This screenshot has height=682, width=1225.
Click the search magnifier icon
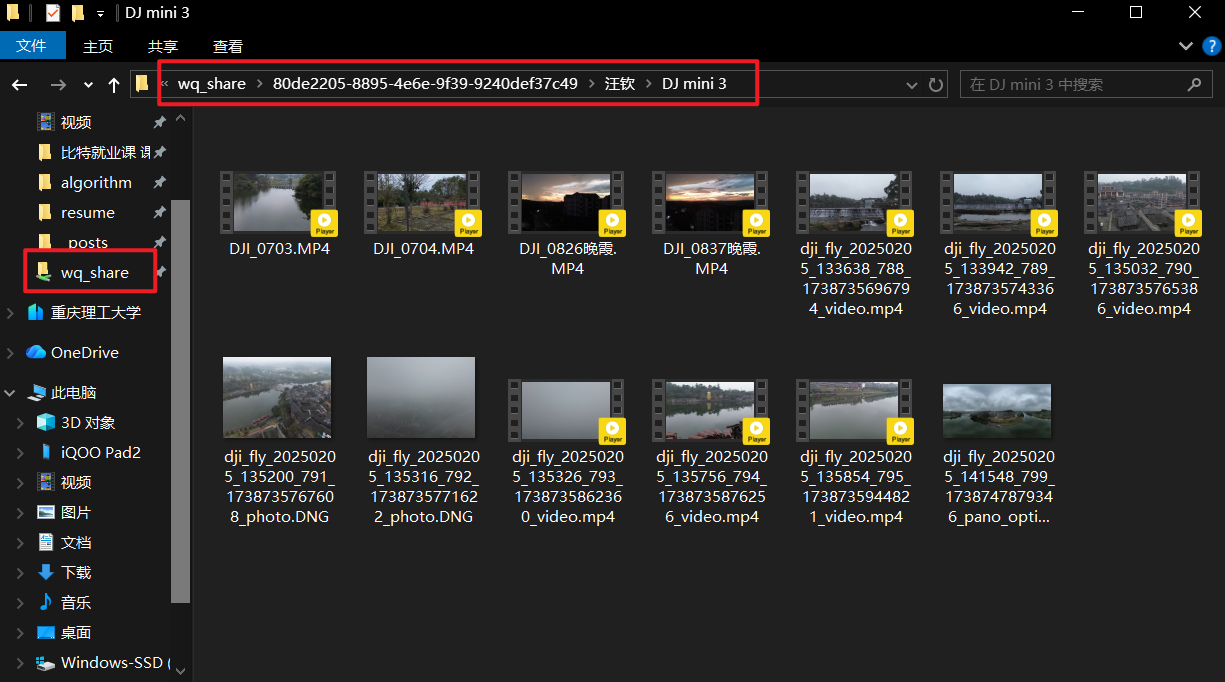click(x=1193, y=85)
